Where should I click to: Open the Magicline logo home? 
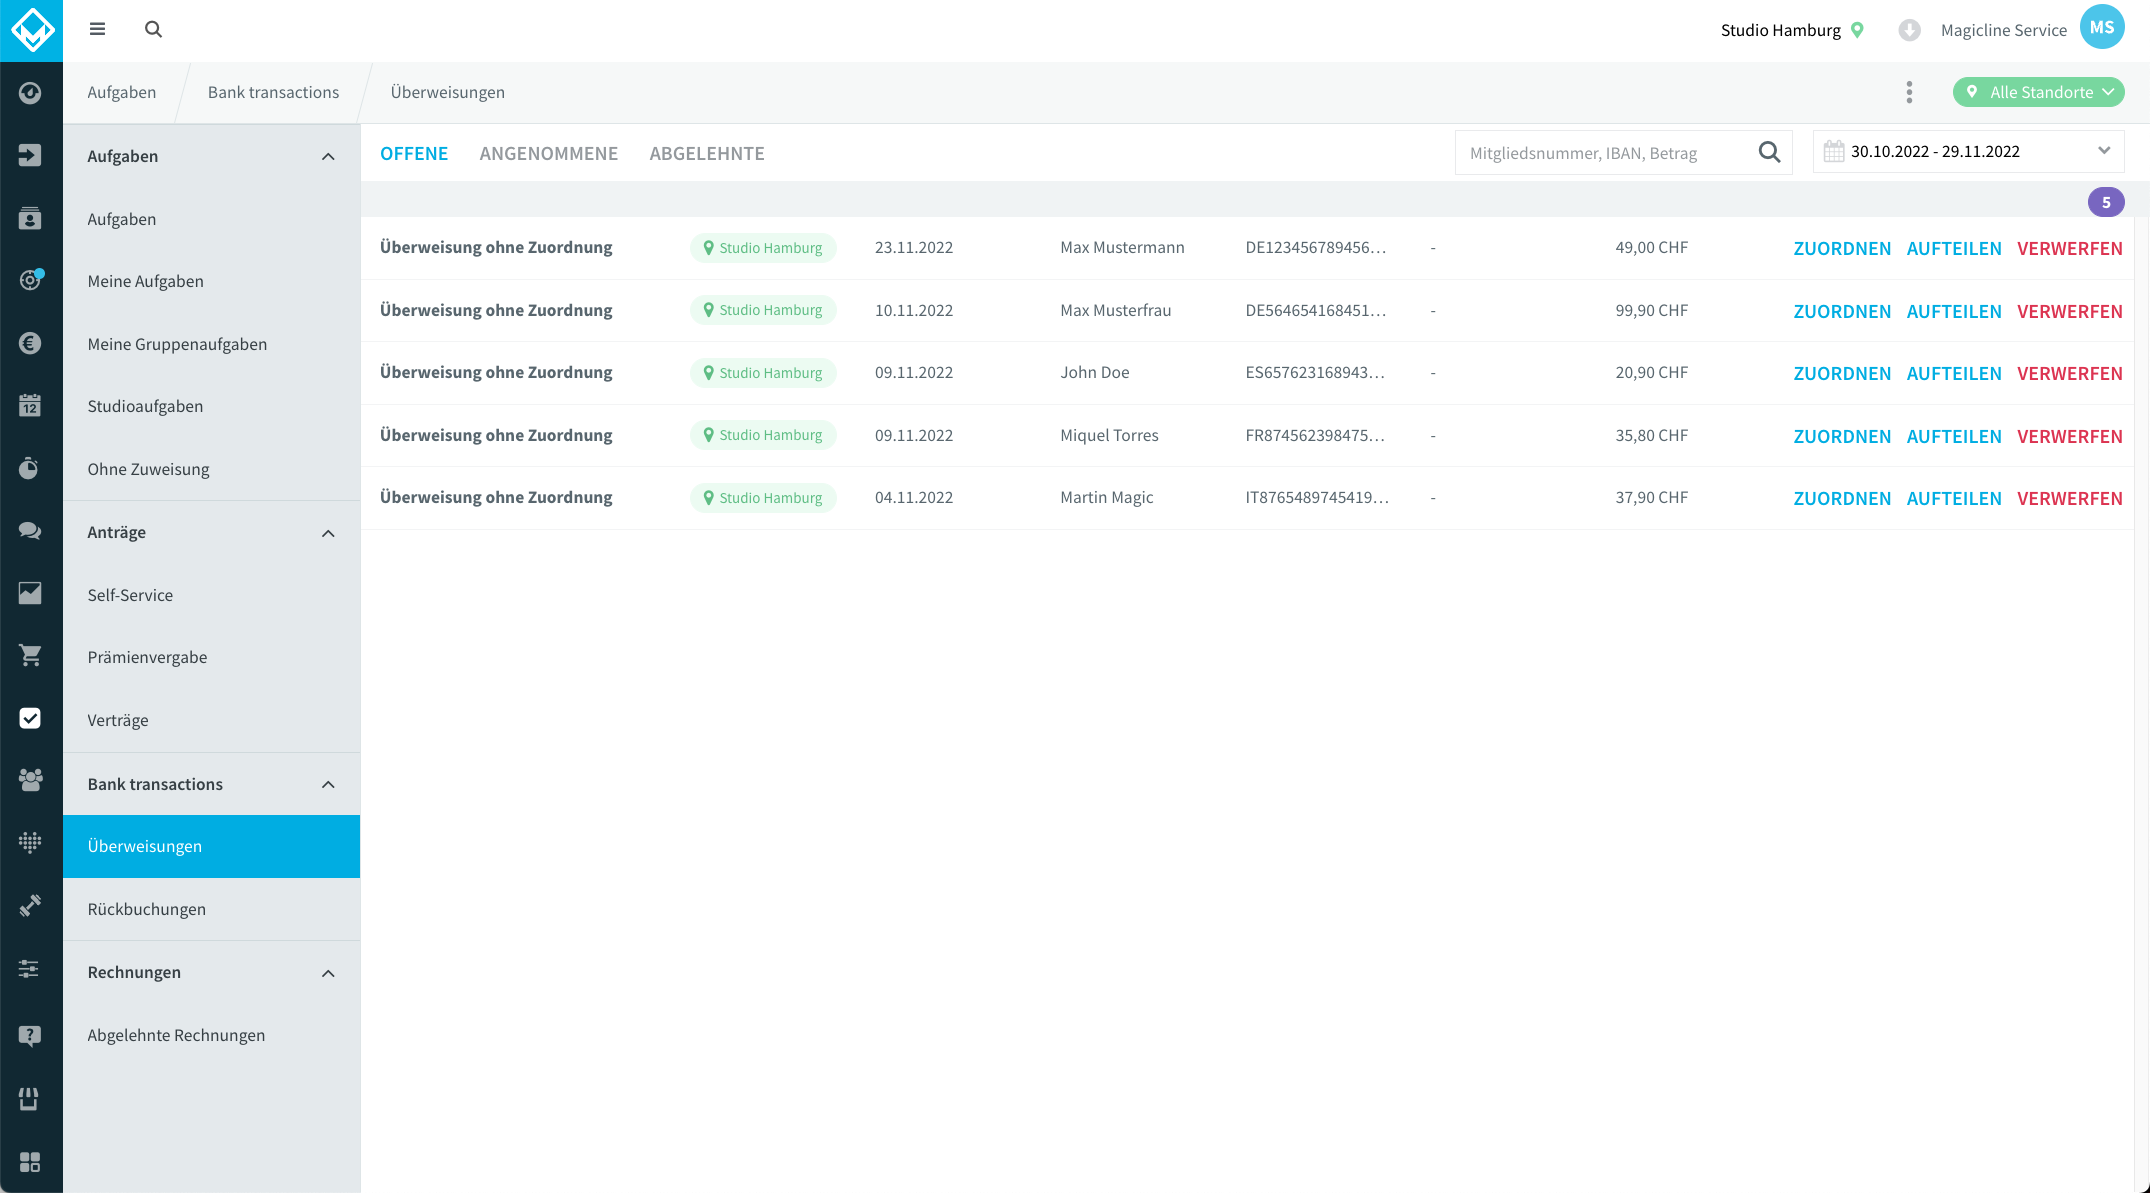click(x=31, y=30)
